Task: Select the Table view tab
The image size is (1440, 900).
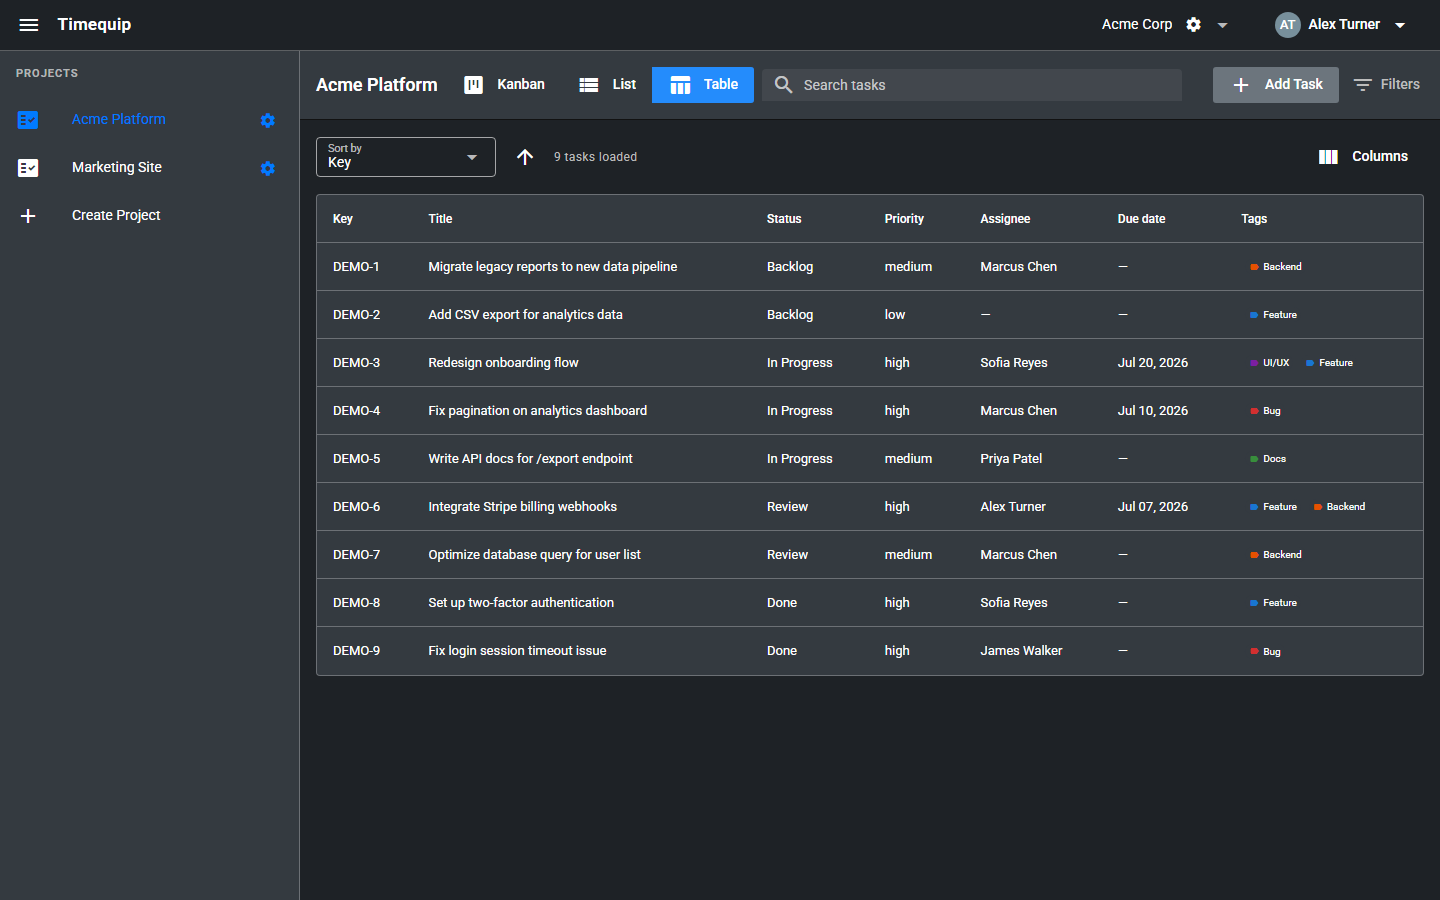Action: click(703, 85)
